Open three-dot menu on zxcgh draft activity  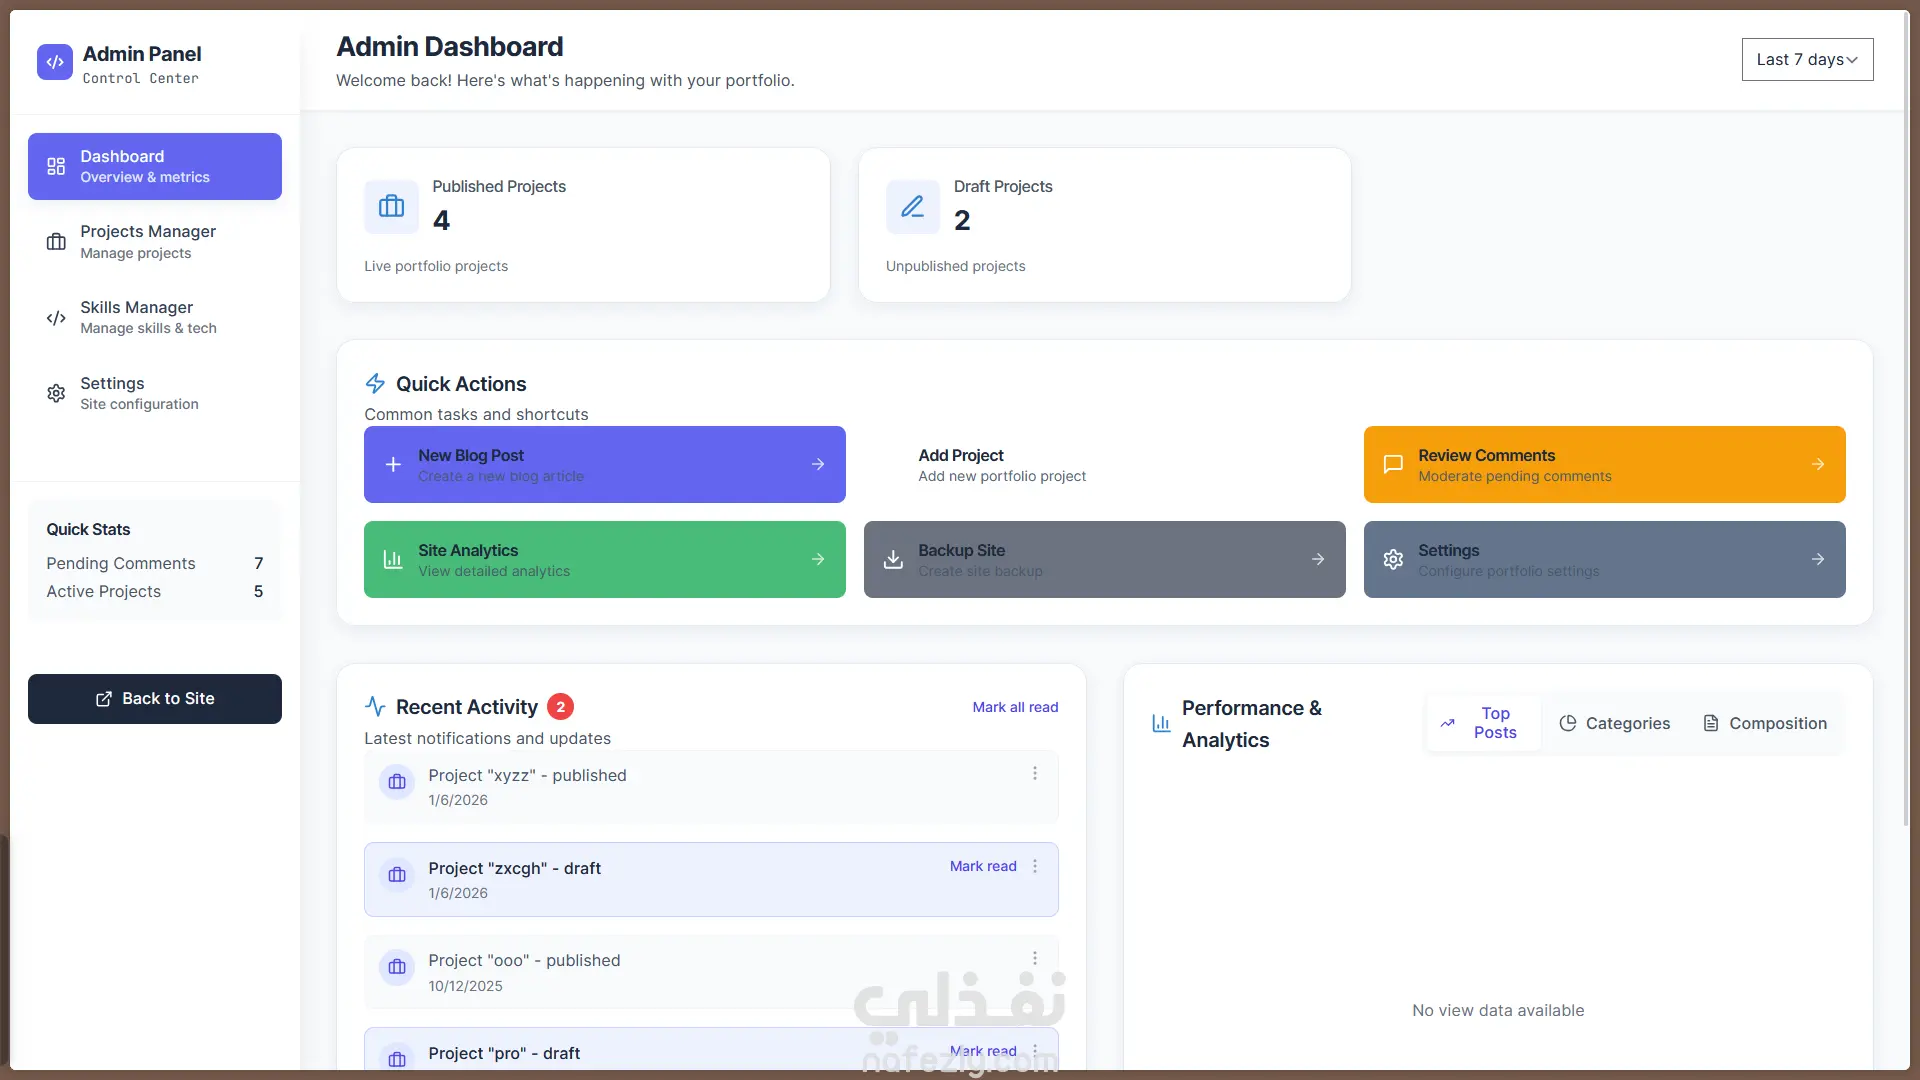(x=1035, y=866)
